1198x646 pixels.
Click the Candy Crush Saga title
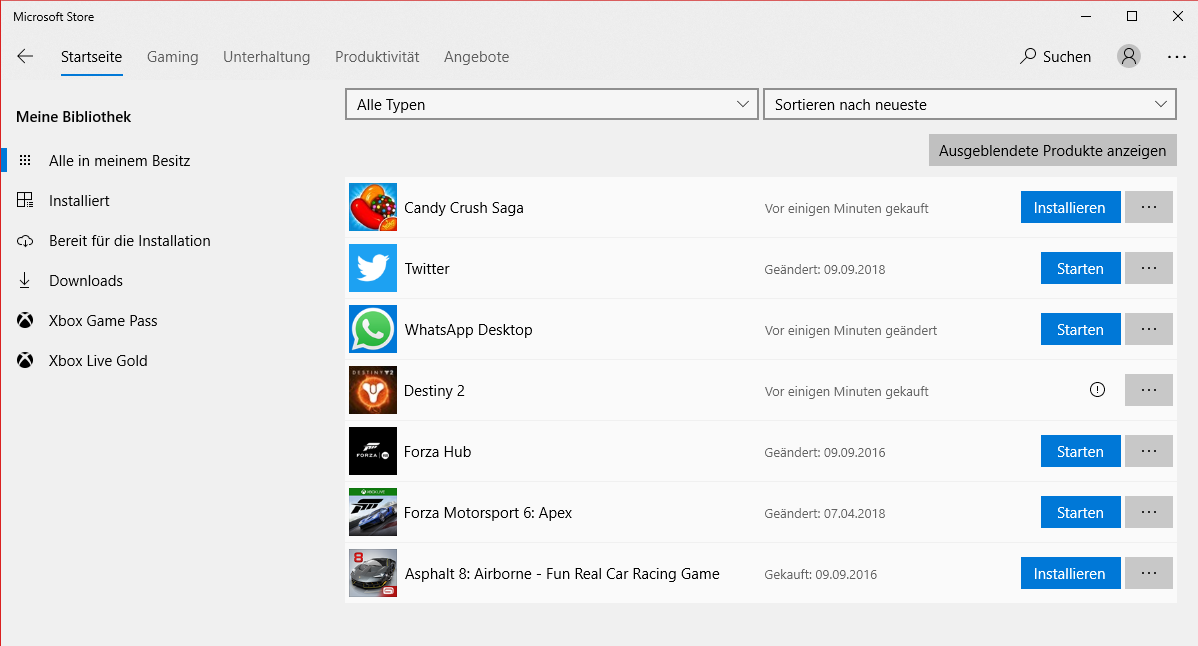[x=464, y=208]
